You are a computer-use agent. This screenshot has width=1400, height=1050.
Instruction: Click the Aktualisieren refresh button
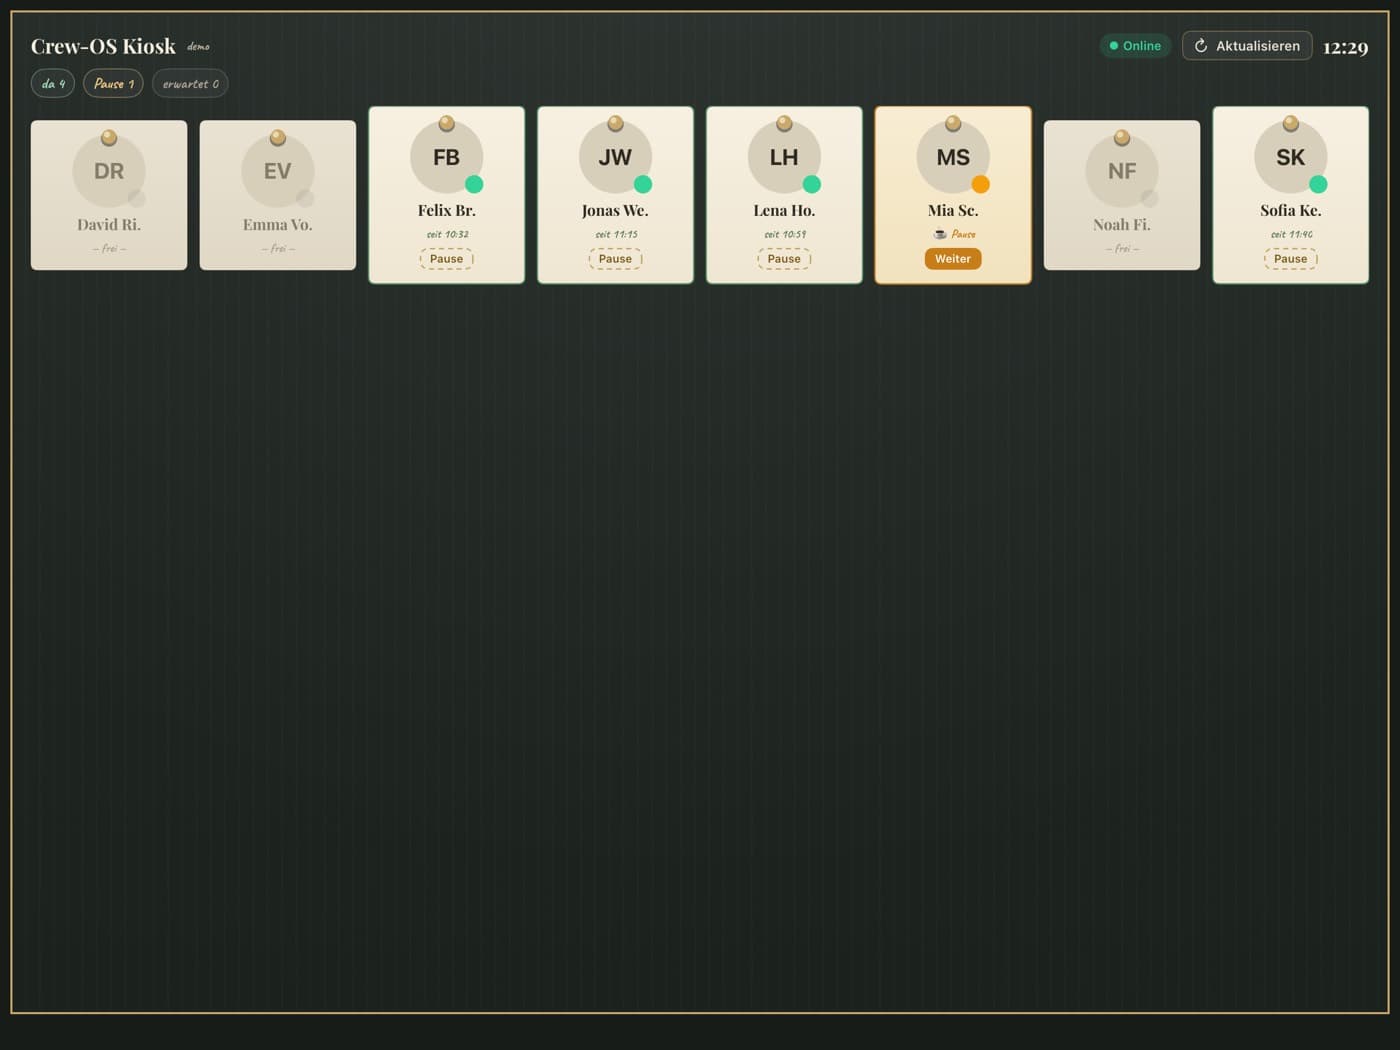[x=1247, y=46]
